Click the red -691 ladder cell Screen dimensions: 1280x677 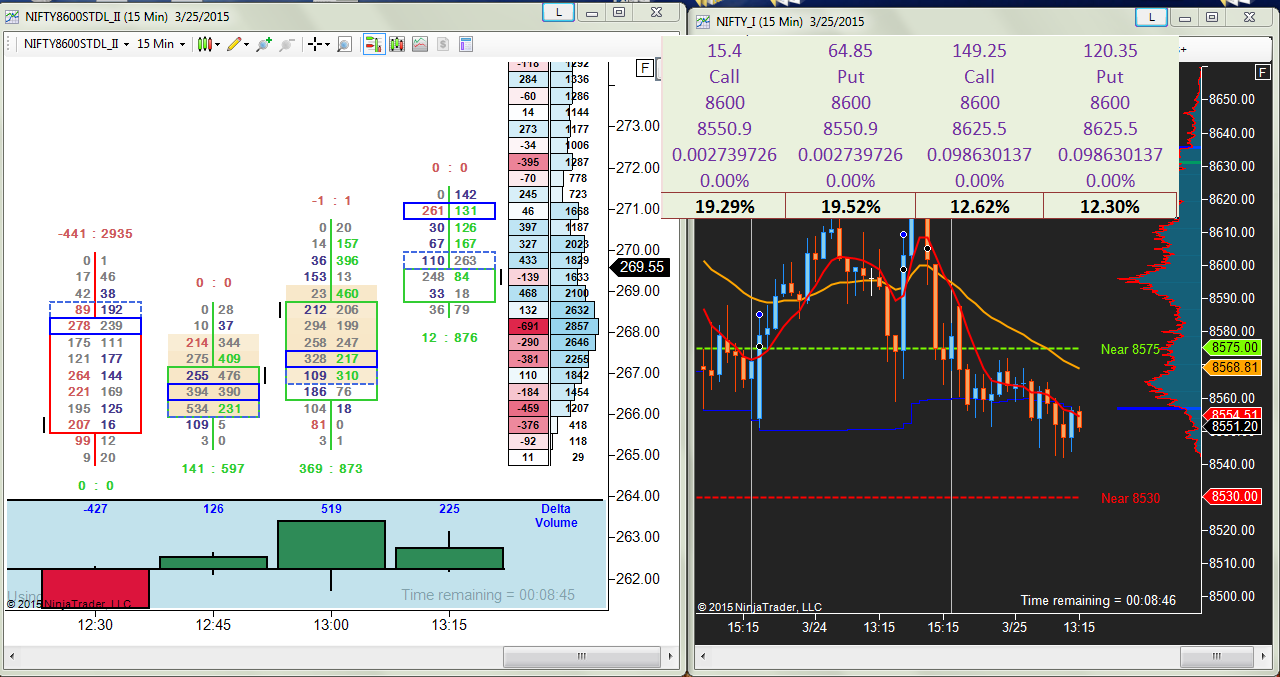[x=529, y=326]
